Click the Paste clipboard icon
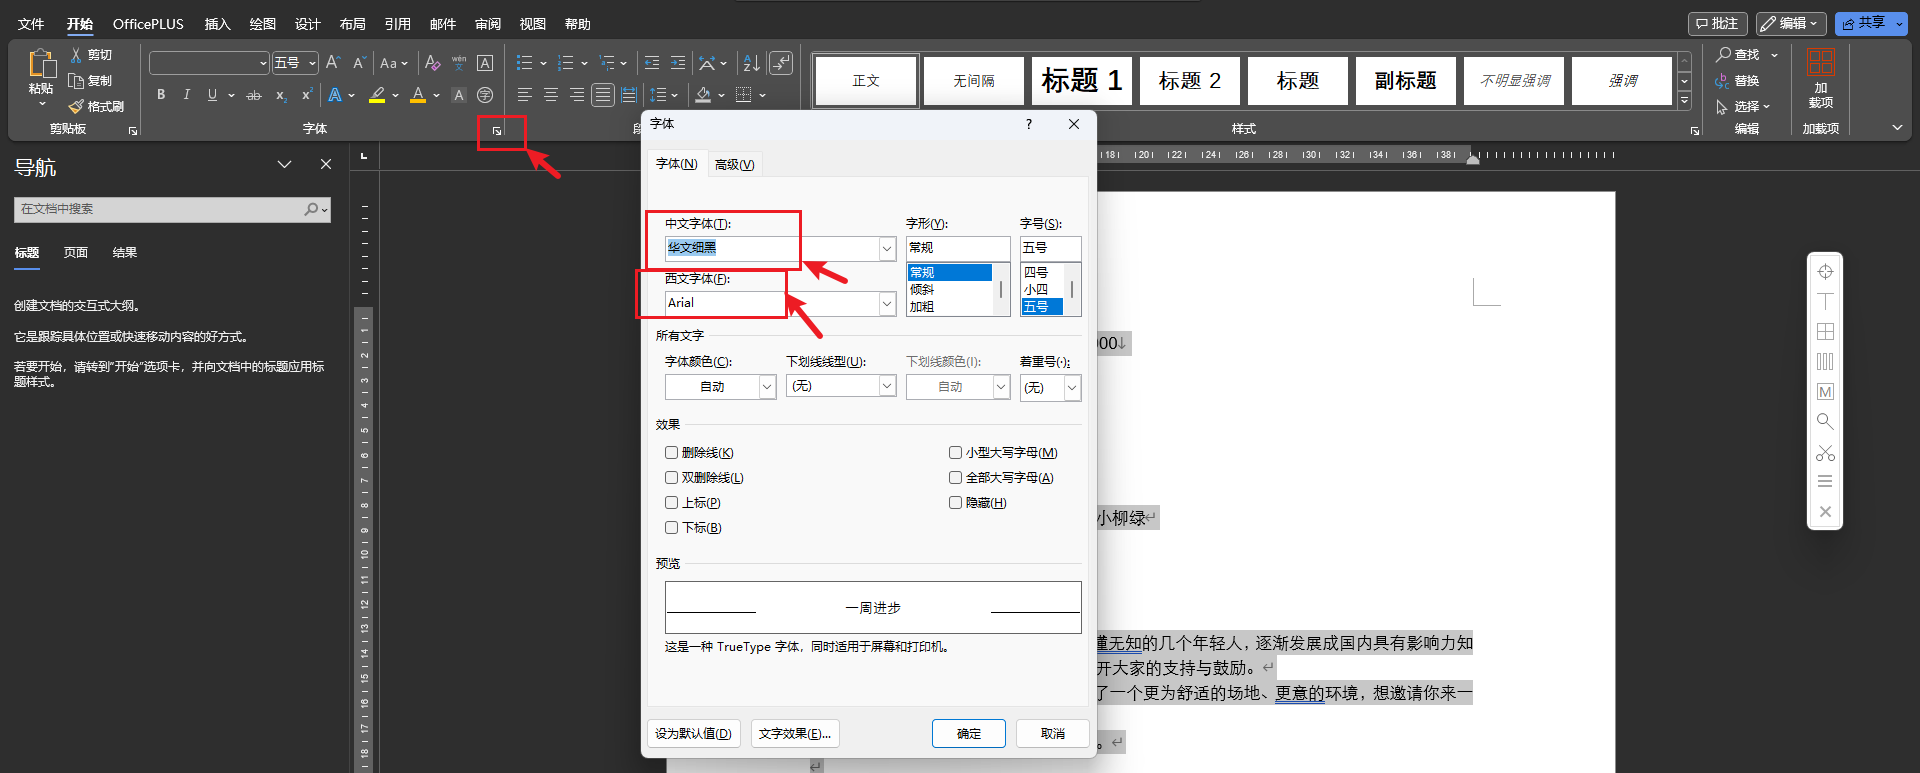This screenshot has height=773, width=1920. click(41, 64)
